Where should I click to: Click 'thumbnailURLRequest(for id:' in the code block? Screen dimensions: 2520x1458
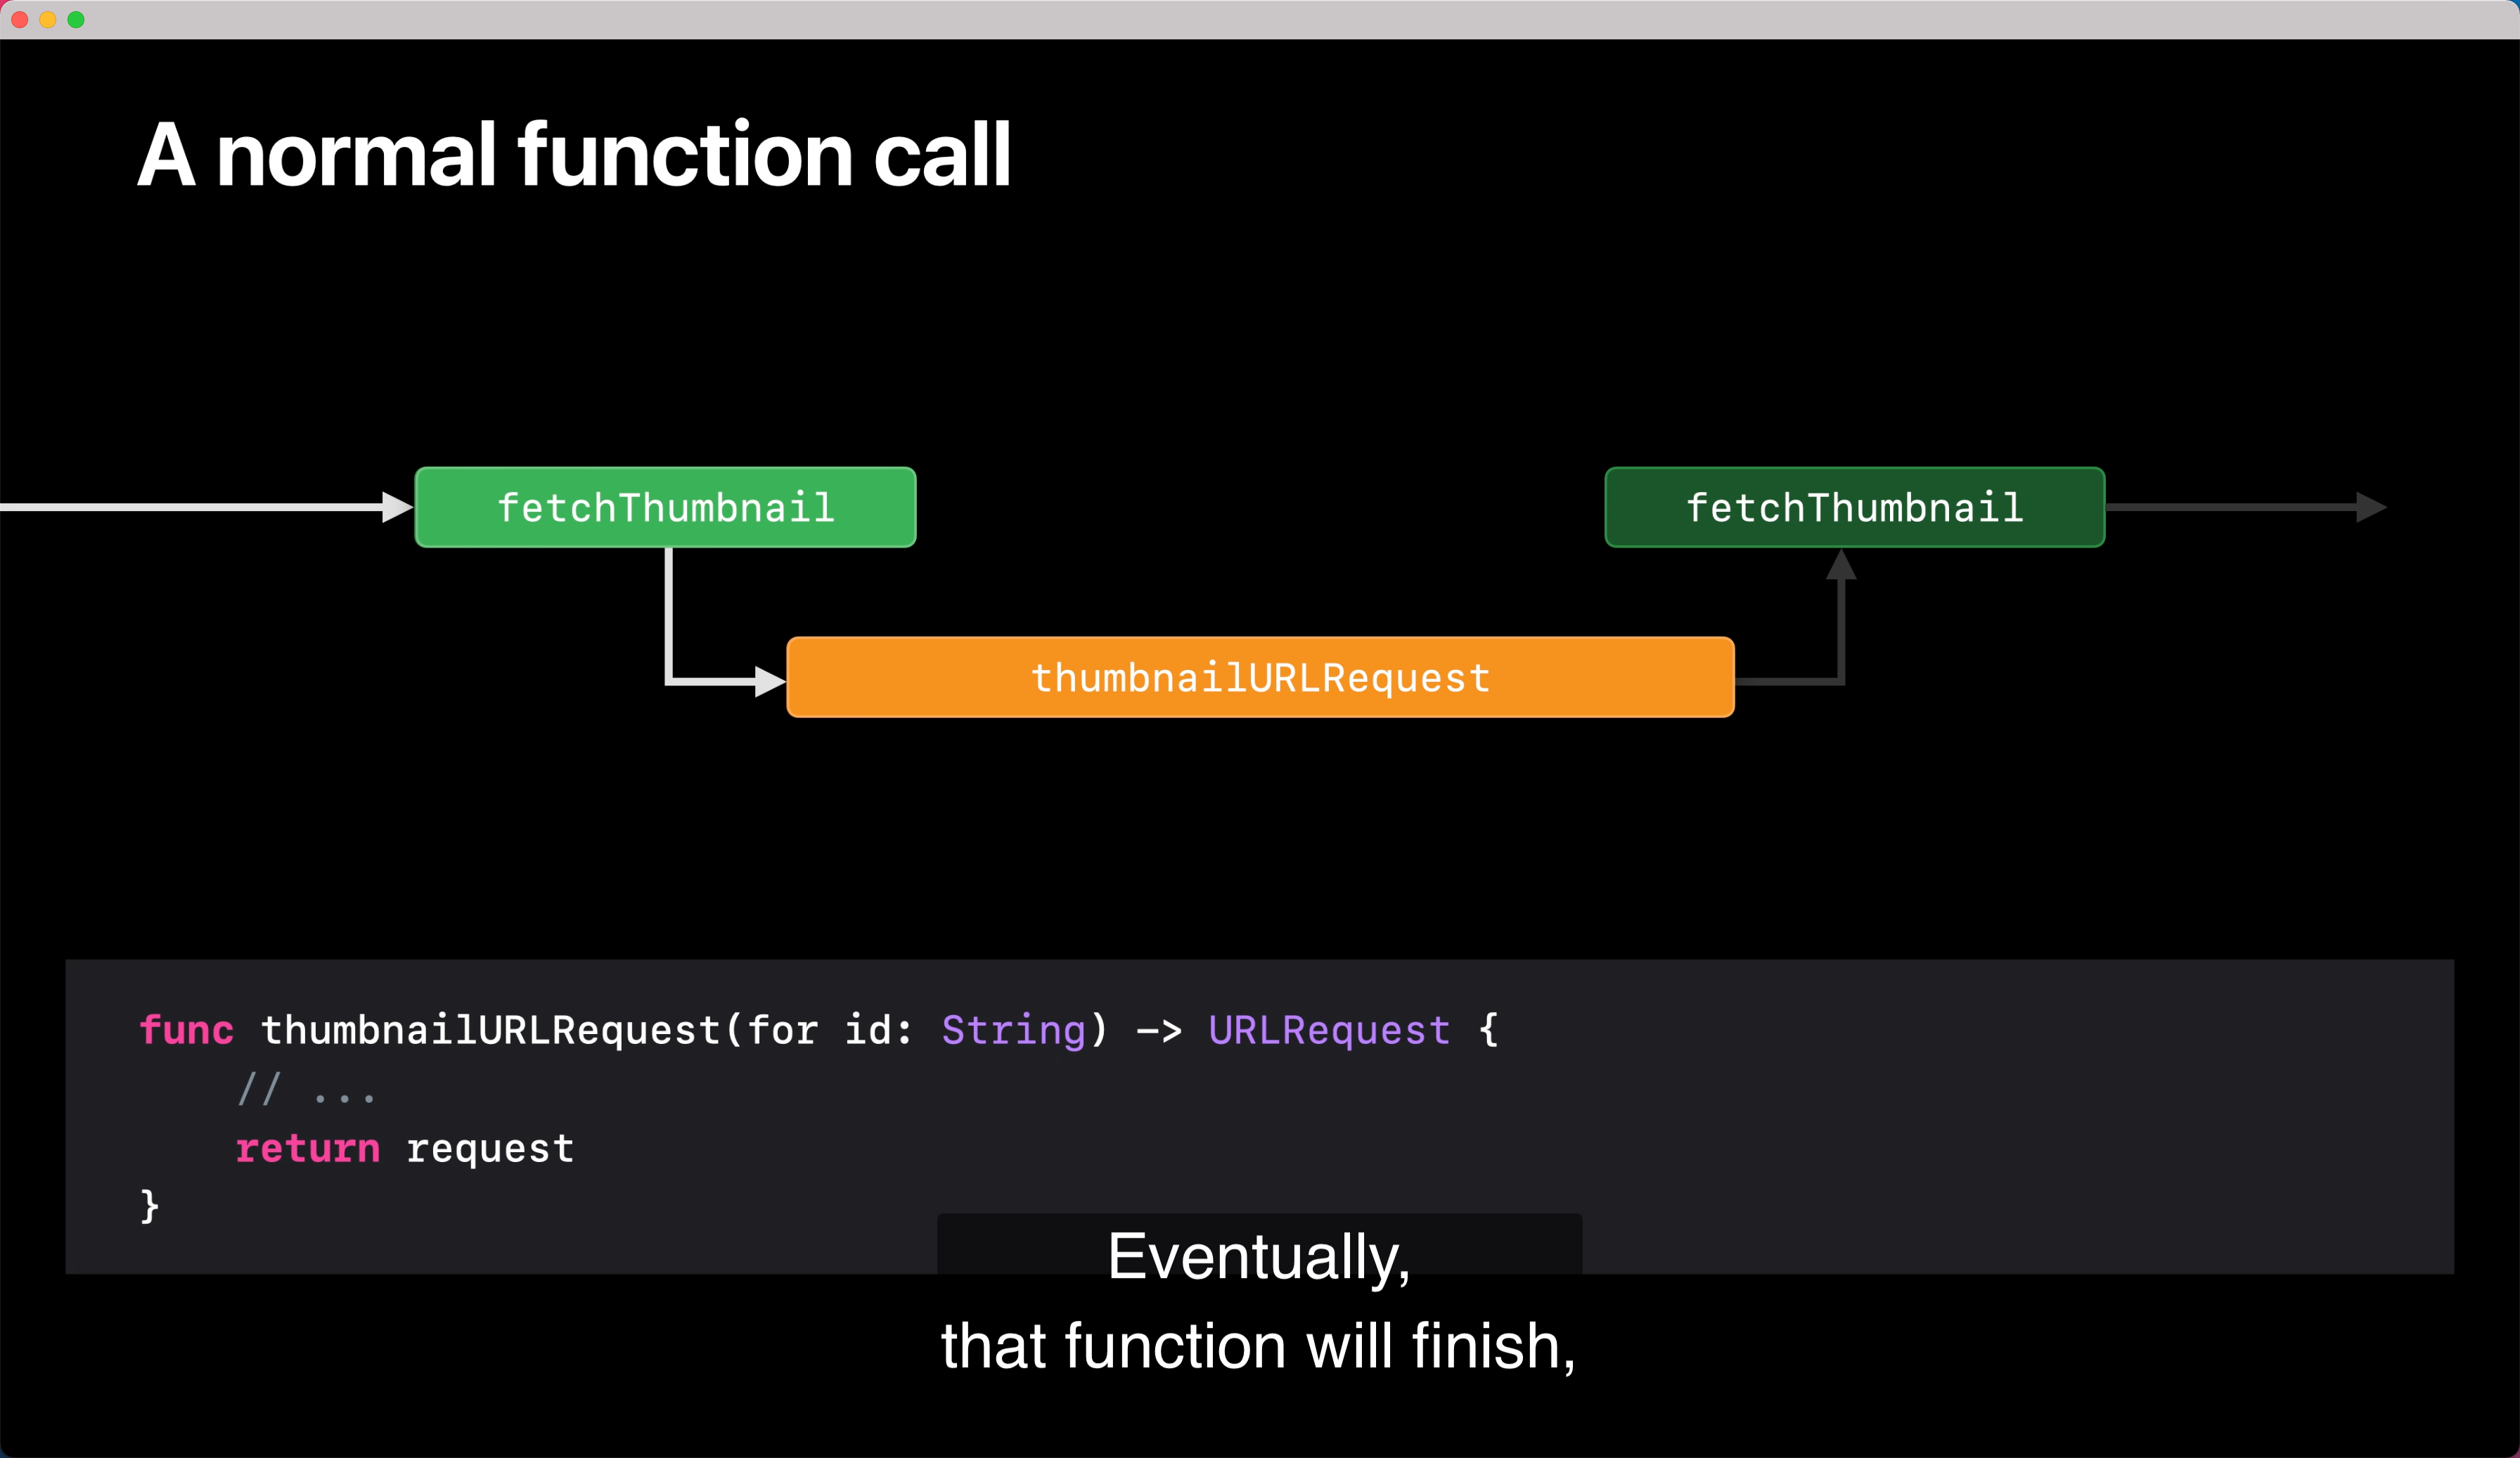pos(587,1030)
